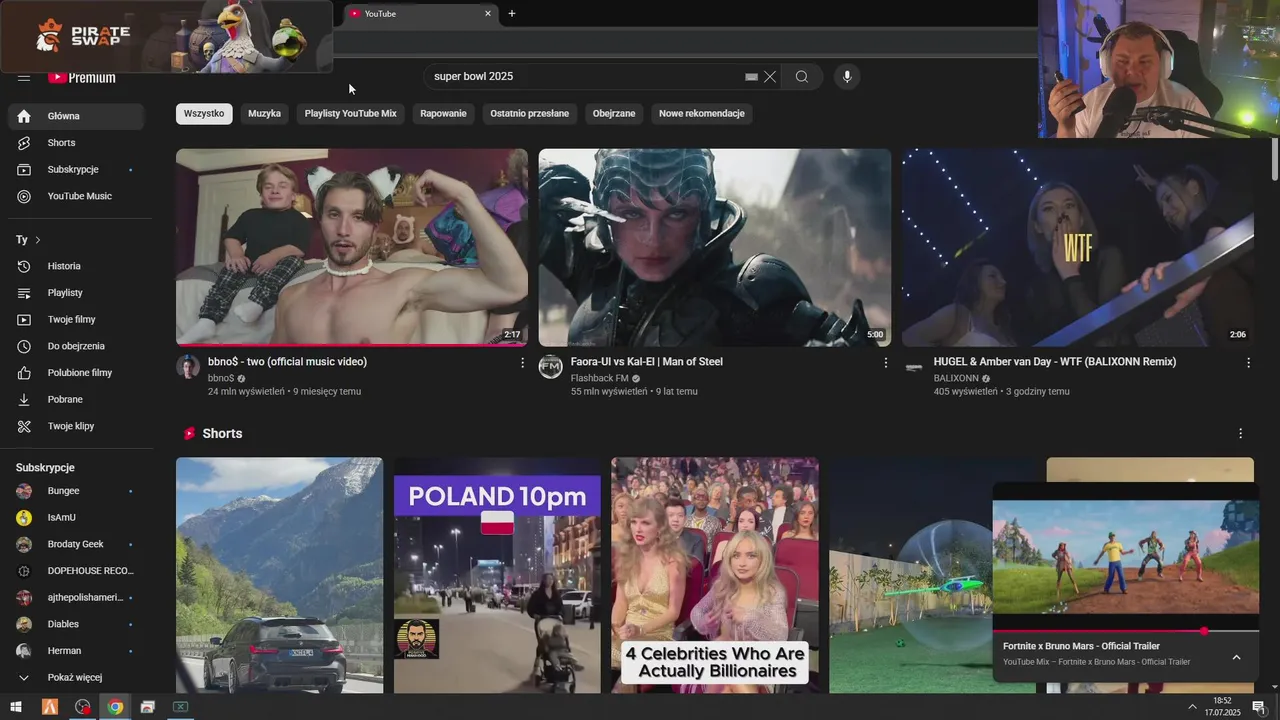Viewport: 1280px width, 720px height.
Task: Select the Muzyka filter chip
Action: 264,114
